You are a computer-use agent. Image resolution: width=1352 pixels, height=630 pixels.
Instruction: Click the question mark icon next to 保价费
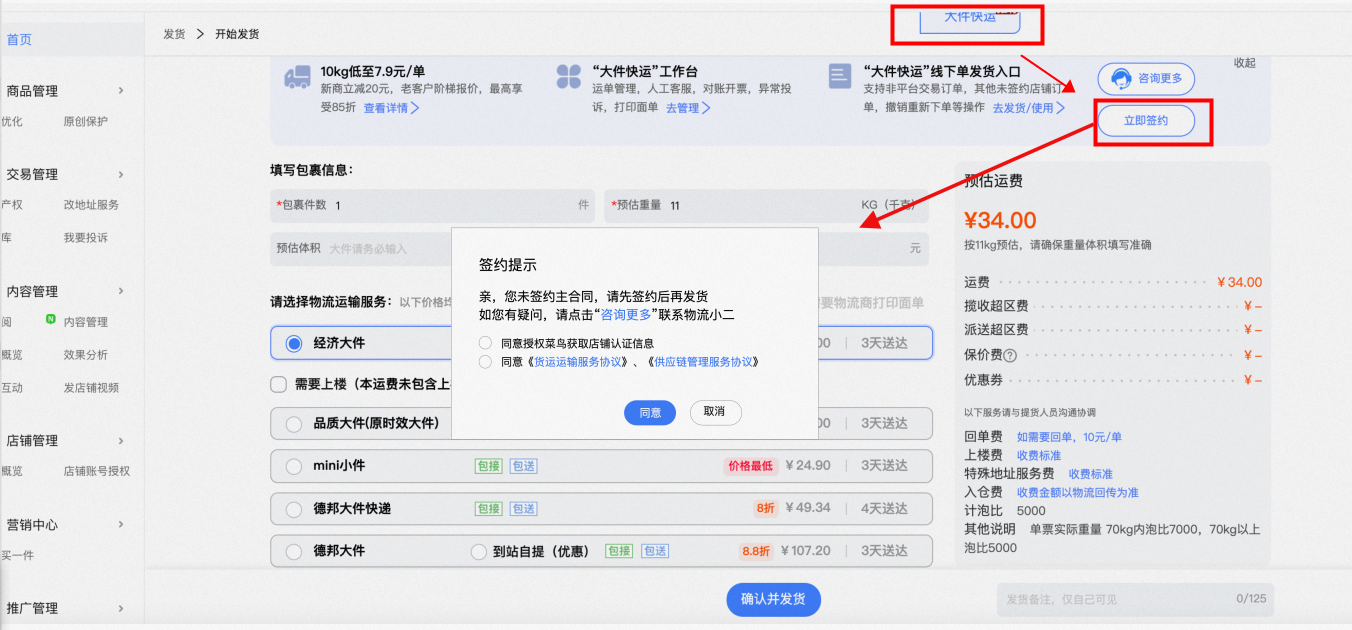pos(1010,355)
